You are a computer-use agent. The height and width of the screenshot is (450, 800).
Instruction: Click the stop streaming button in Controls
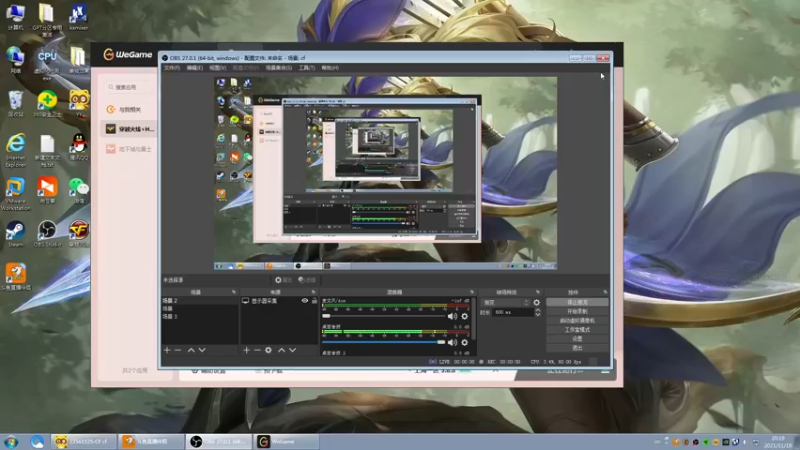click(577, 303)
